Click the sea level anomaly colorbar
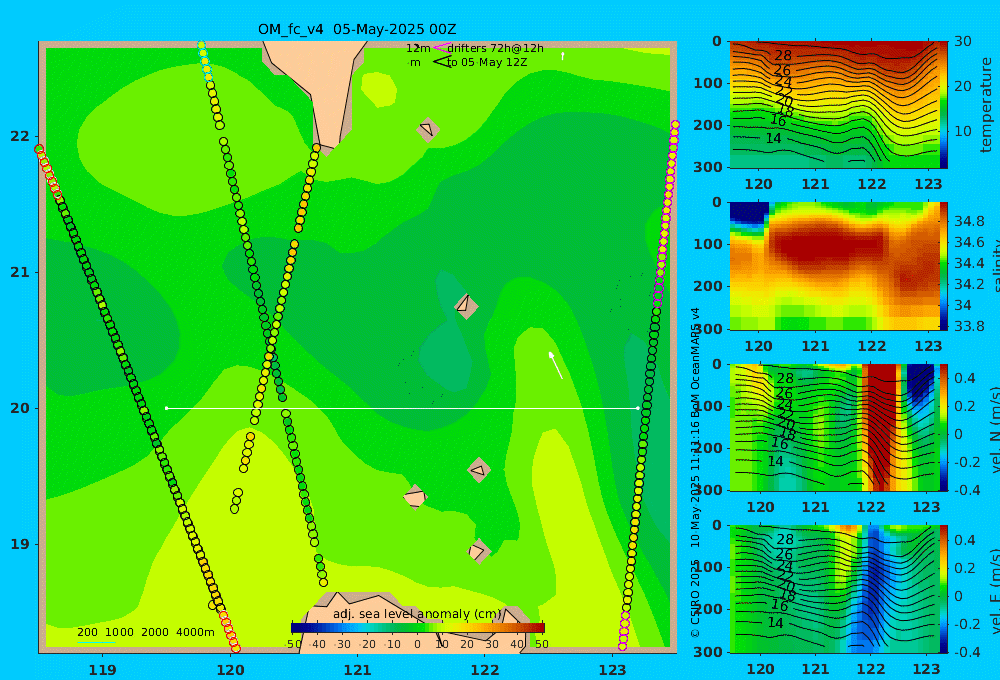Screen dimensions: 1000x680 (x=418, y=628)
